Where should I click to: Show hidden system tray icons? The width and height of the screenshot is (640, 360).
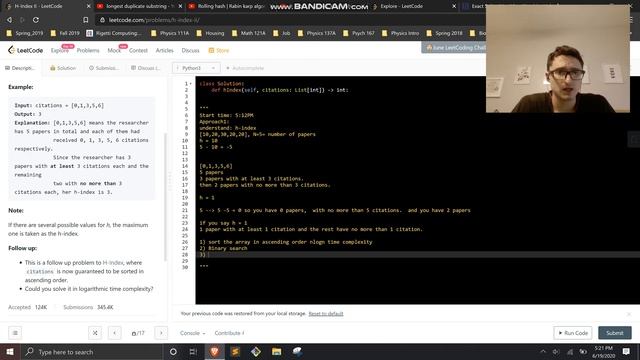pyautogui.click(x=543, y=351)
